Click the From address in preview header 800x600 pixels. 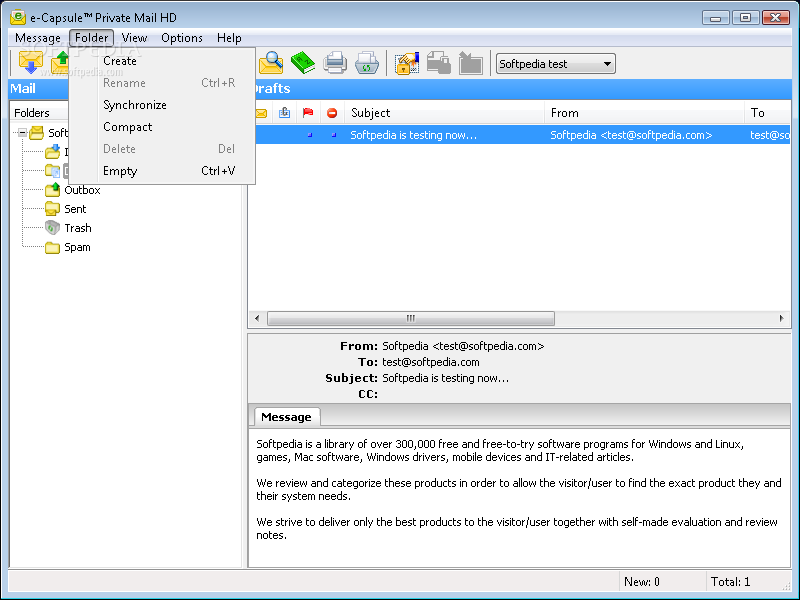tap(463, 346)
